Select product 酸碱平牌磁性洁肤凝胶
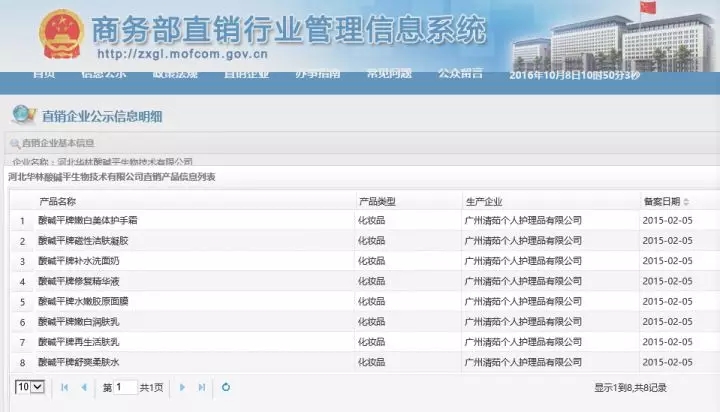This screenshot has width=720, height=412. [83, 241]
